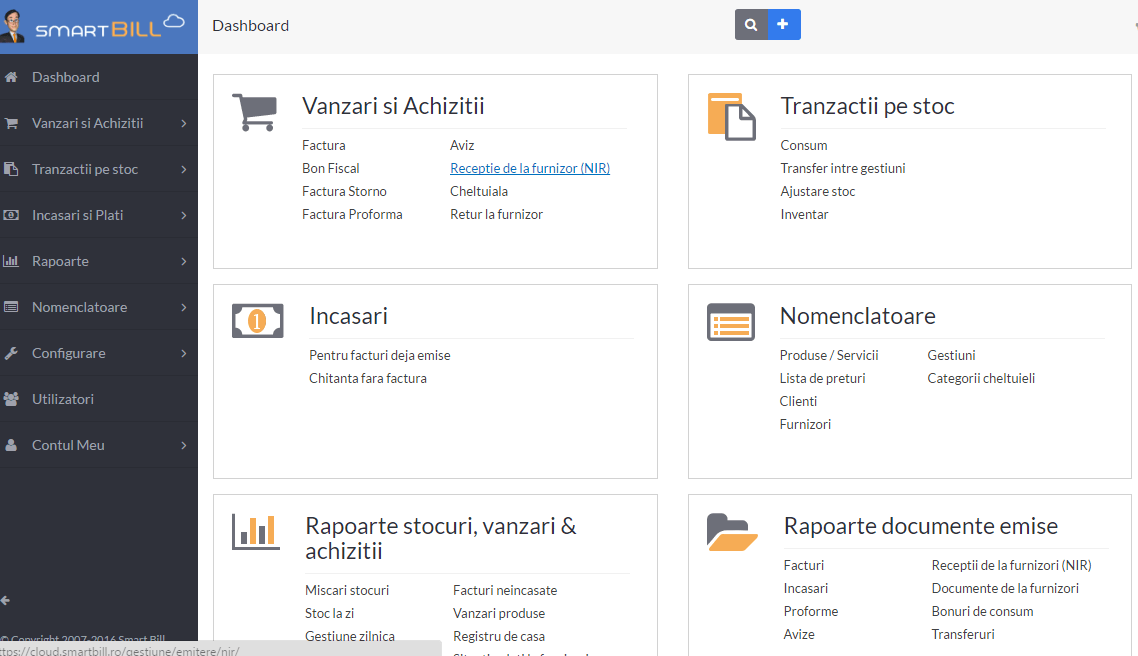
Task: Click Factura Storno link
Action: 345,192
